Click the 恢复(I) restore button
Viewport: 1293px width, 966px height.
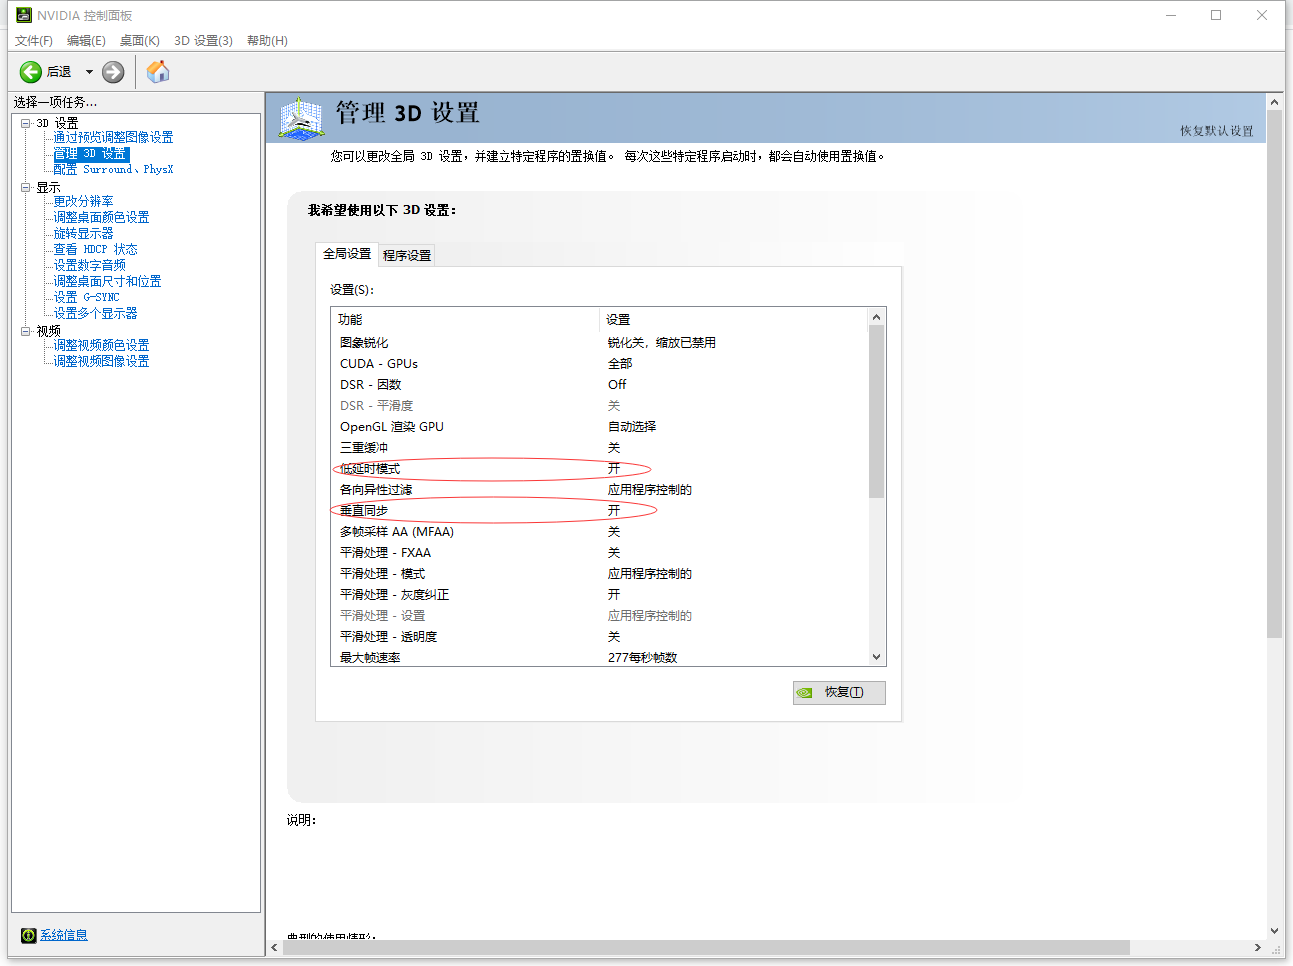pyautogui.click(x=839, y=693)
